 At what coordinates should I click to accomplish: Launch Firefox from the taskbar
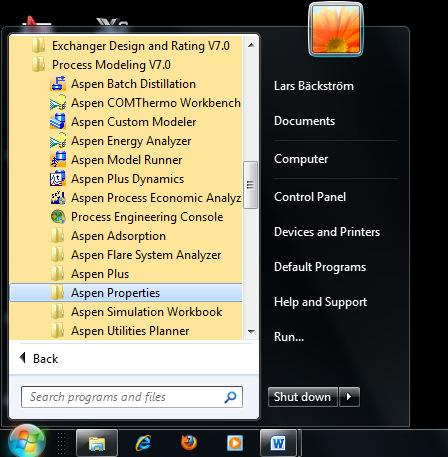[x=189, y=443]
